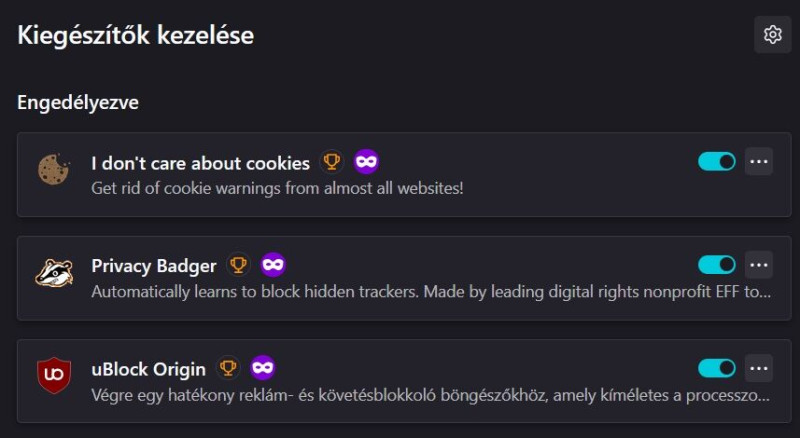The image size is (800, 438).
Task: Open the I don't care about cookies title
Action: pos(200,163)
